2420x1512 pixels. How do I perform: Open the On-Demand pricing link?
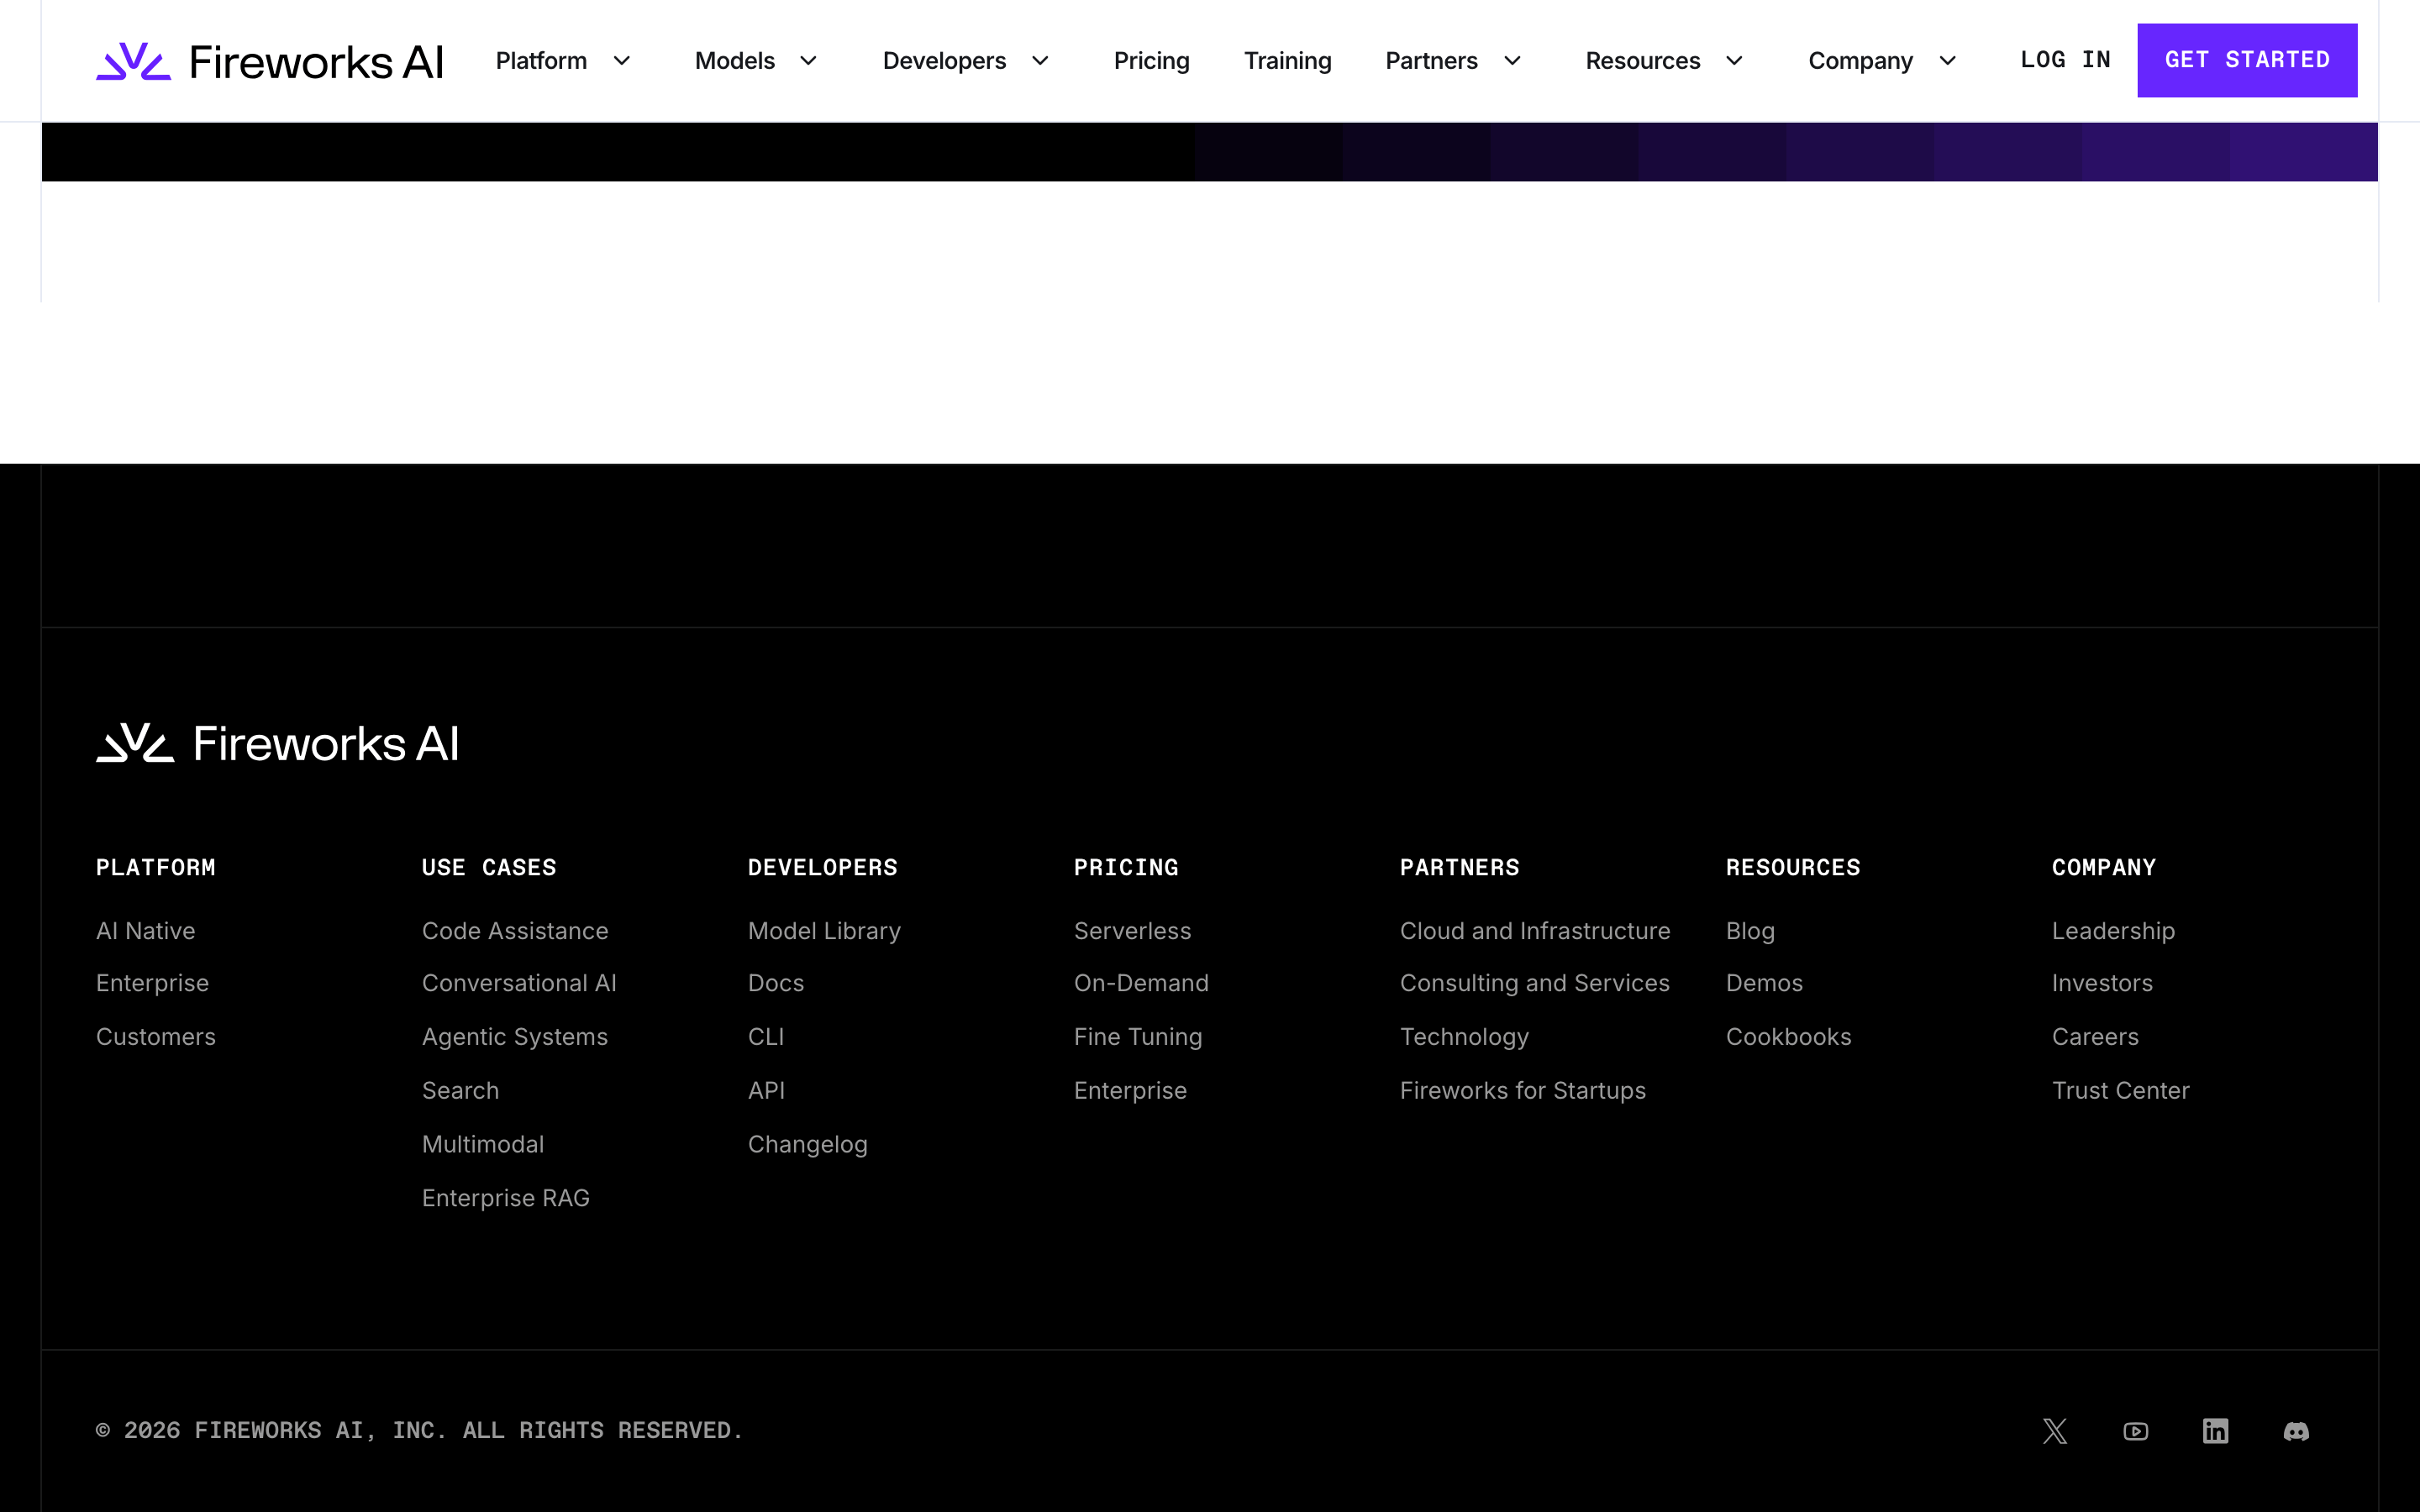pos(1141,983)
